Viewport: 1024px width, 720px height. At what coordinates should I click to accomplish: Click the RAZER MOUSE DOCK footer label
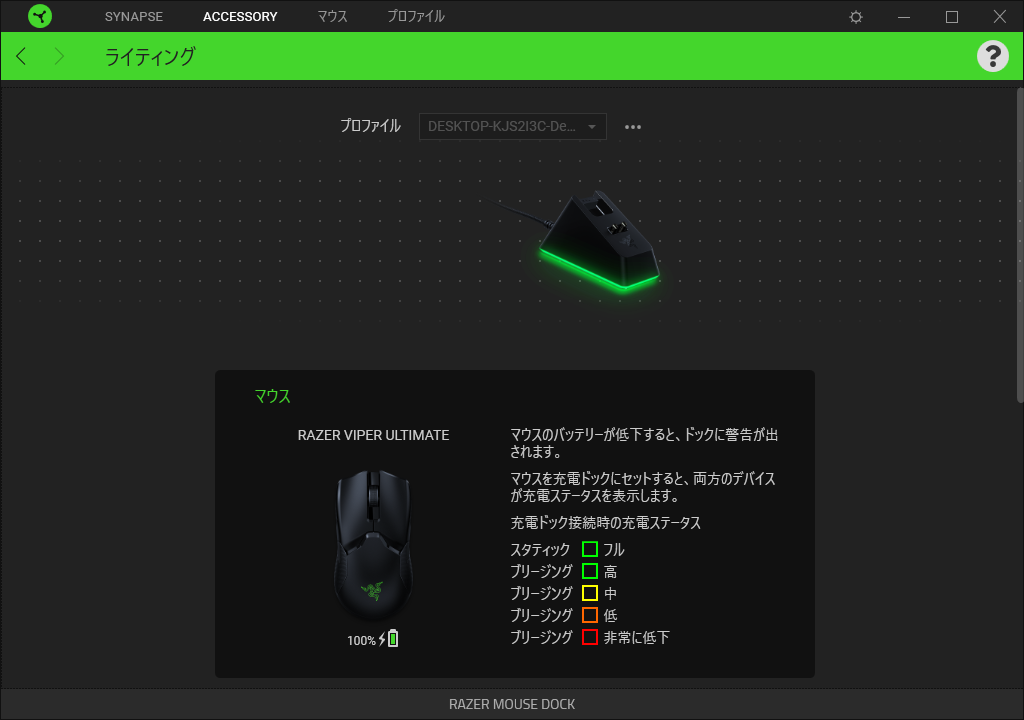click(512, 704)
